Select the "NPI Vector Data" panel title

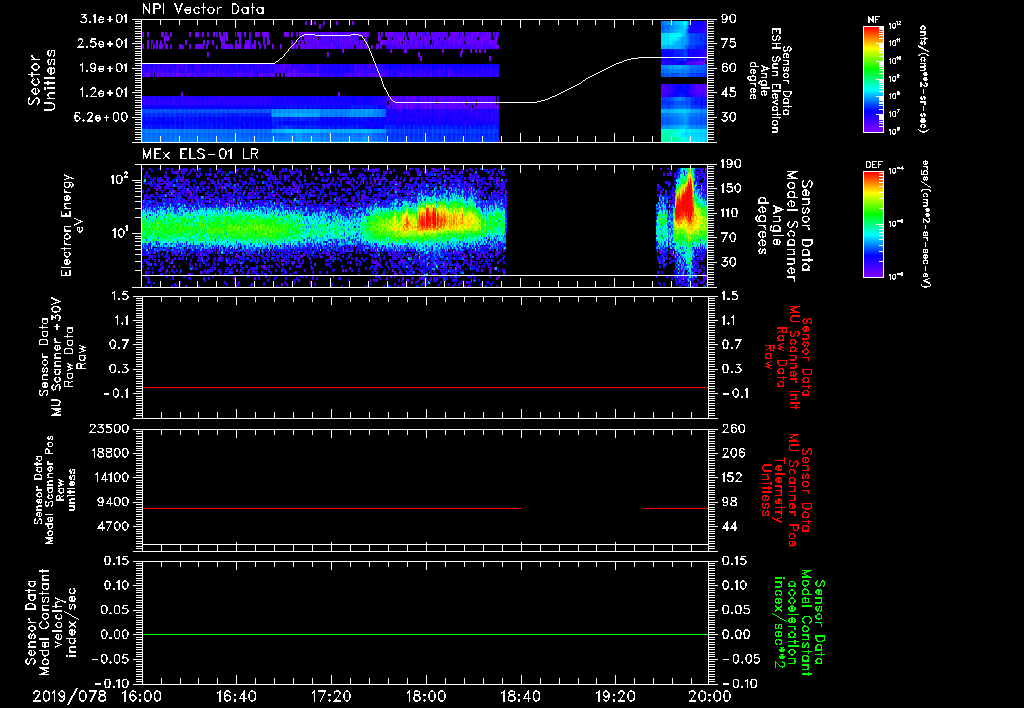(203, 9)
